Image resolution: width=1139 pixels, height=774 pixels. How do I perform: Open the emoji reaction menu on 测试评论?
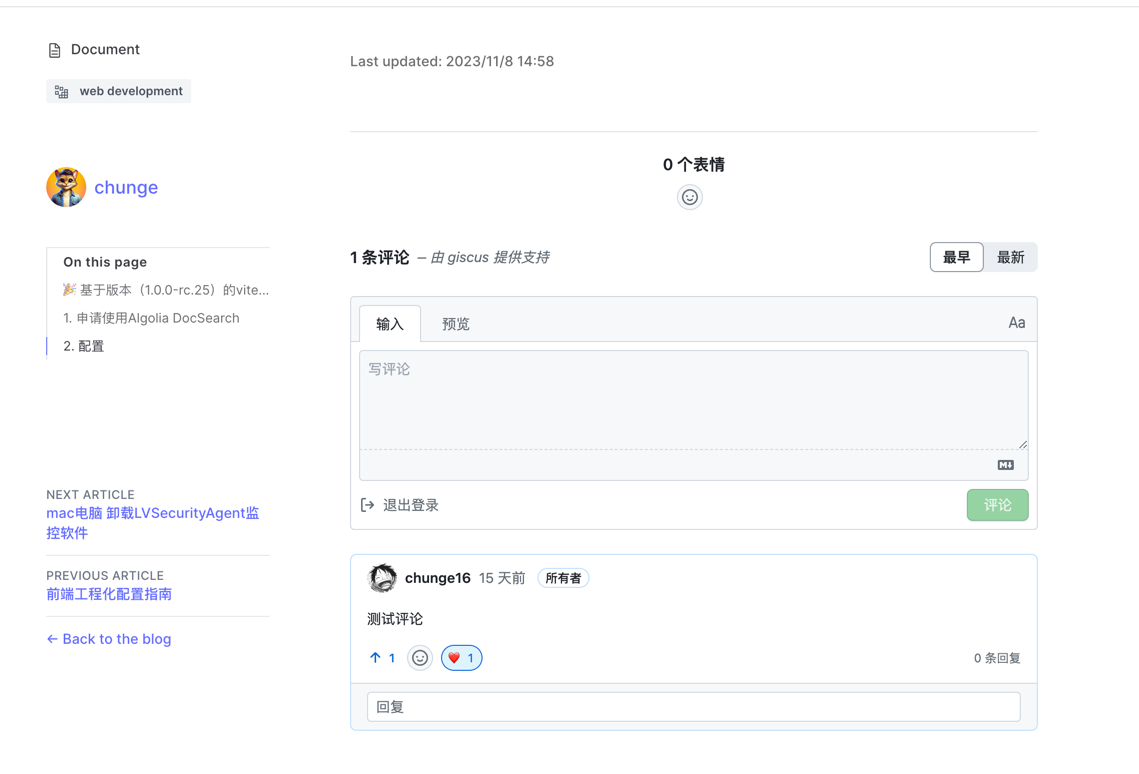tap(419, 657)
